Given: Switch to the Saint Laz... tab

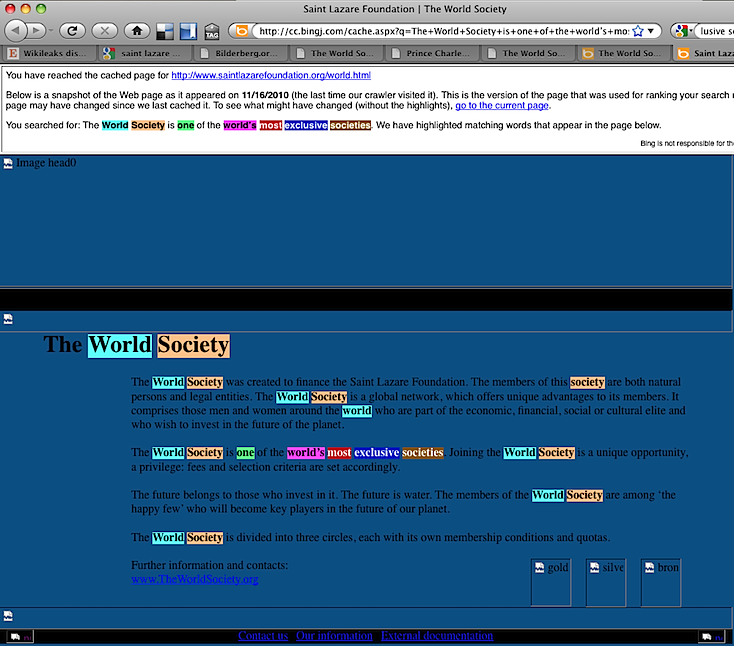Looking at the screenshot, I should [705, 53].
